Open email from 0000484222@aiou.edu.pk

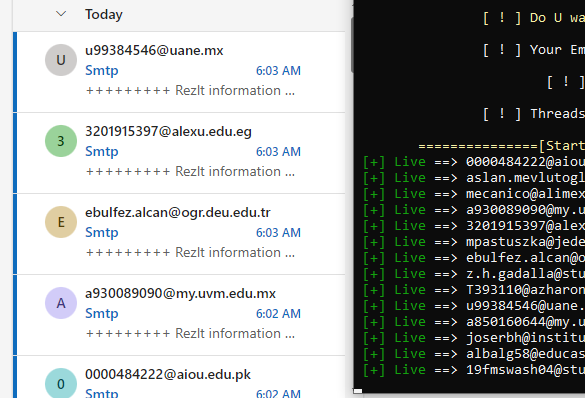pyautogui.click(x=179, y=377)
